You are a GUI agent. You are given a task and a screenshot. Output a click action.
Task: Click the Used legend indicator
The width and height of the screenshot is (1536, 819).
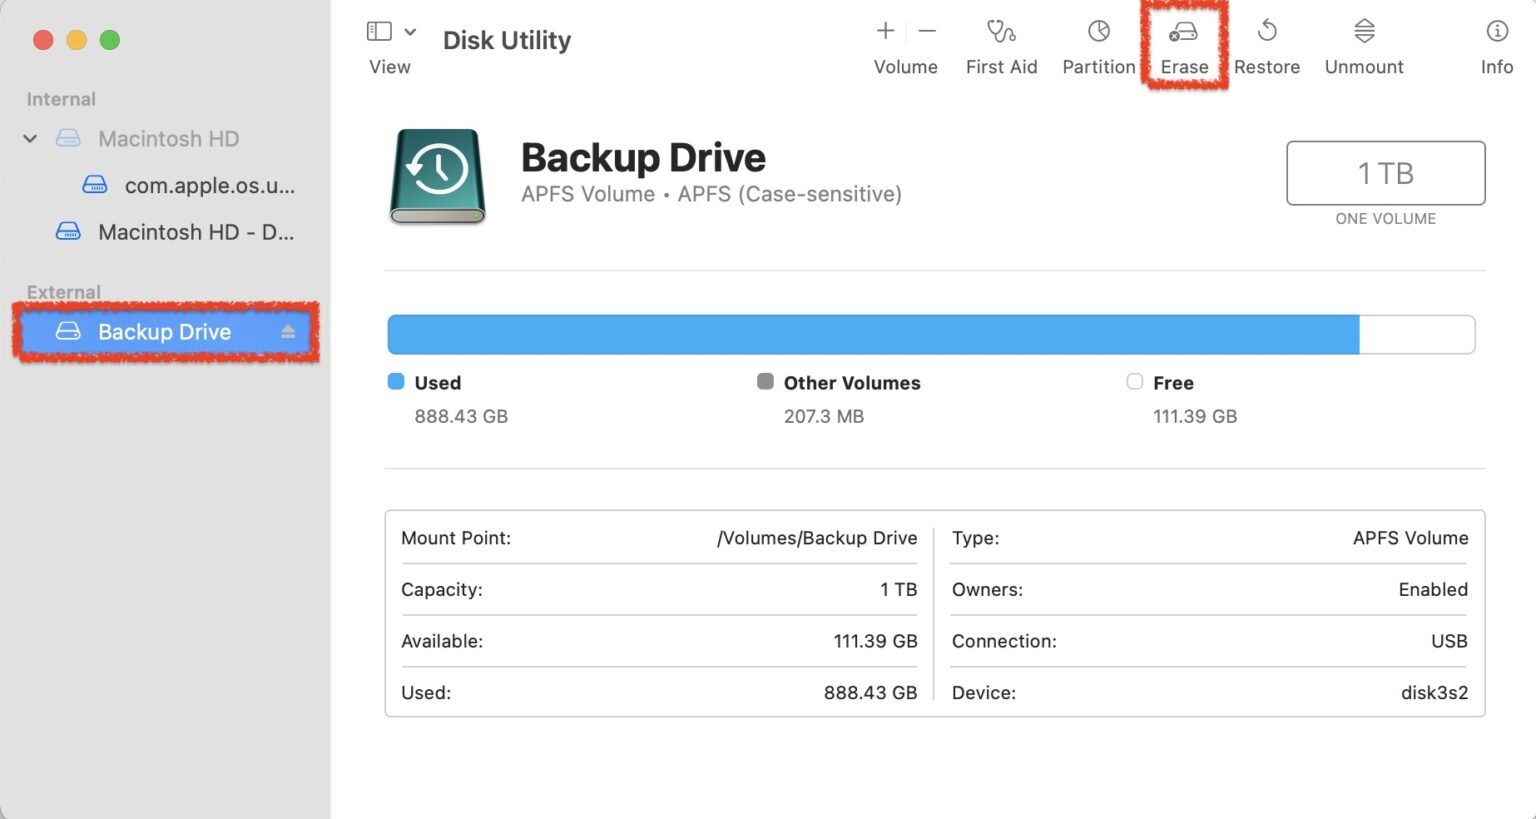point(394,382)
